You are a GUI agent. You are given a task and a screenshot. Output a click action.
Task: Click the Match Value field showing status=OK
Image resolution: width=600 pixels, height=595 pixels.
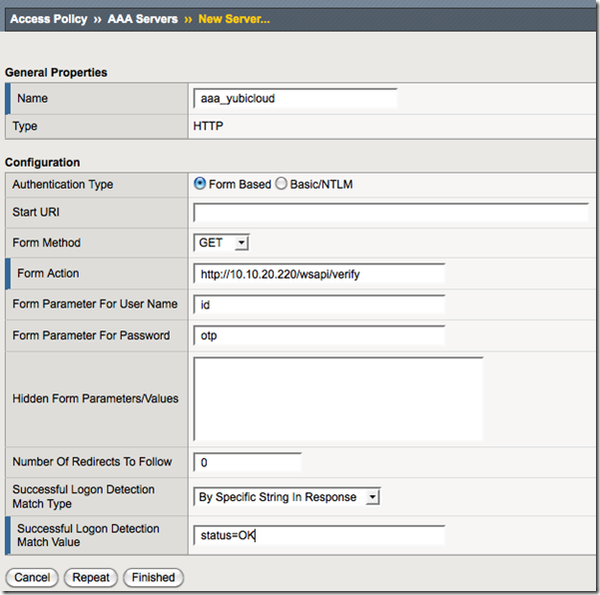[x=318, y=535]
